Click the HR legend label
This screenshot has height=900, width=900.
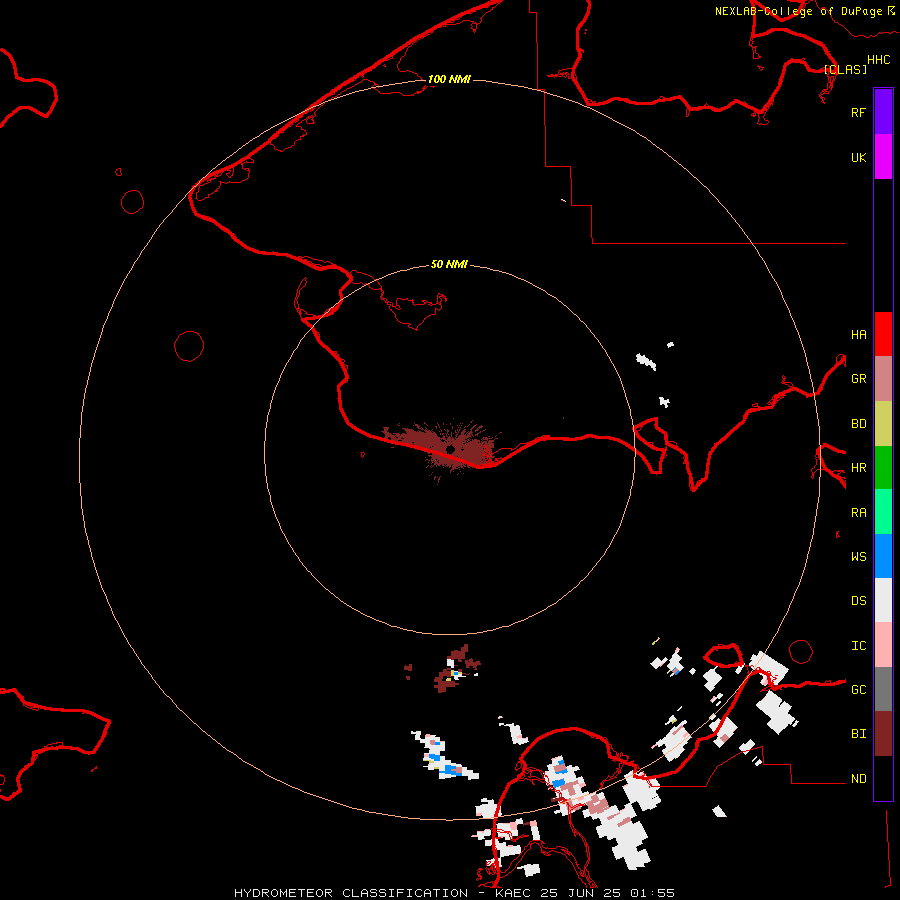tap(858, 468)
